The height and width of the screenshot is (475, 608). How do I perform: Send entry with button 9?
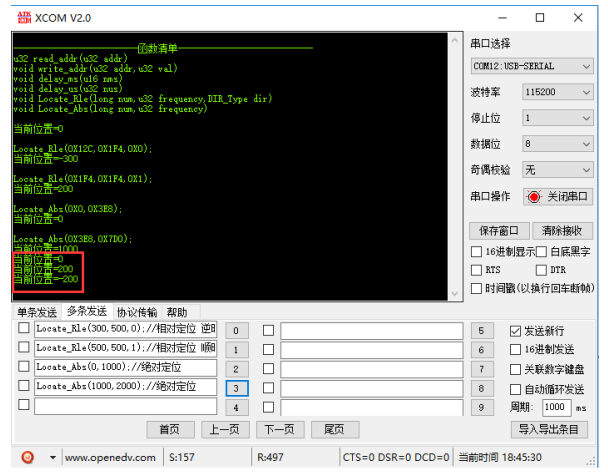click(x=482, y=408)
